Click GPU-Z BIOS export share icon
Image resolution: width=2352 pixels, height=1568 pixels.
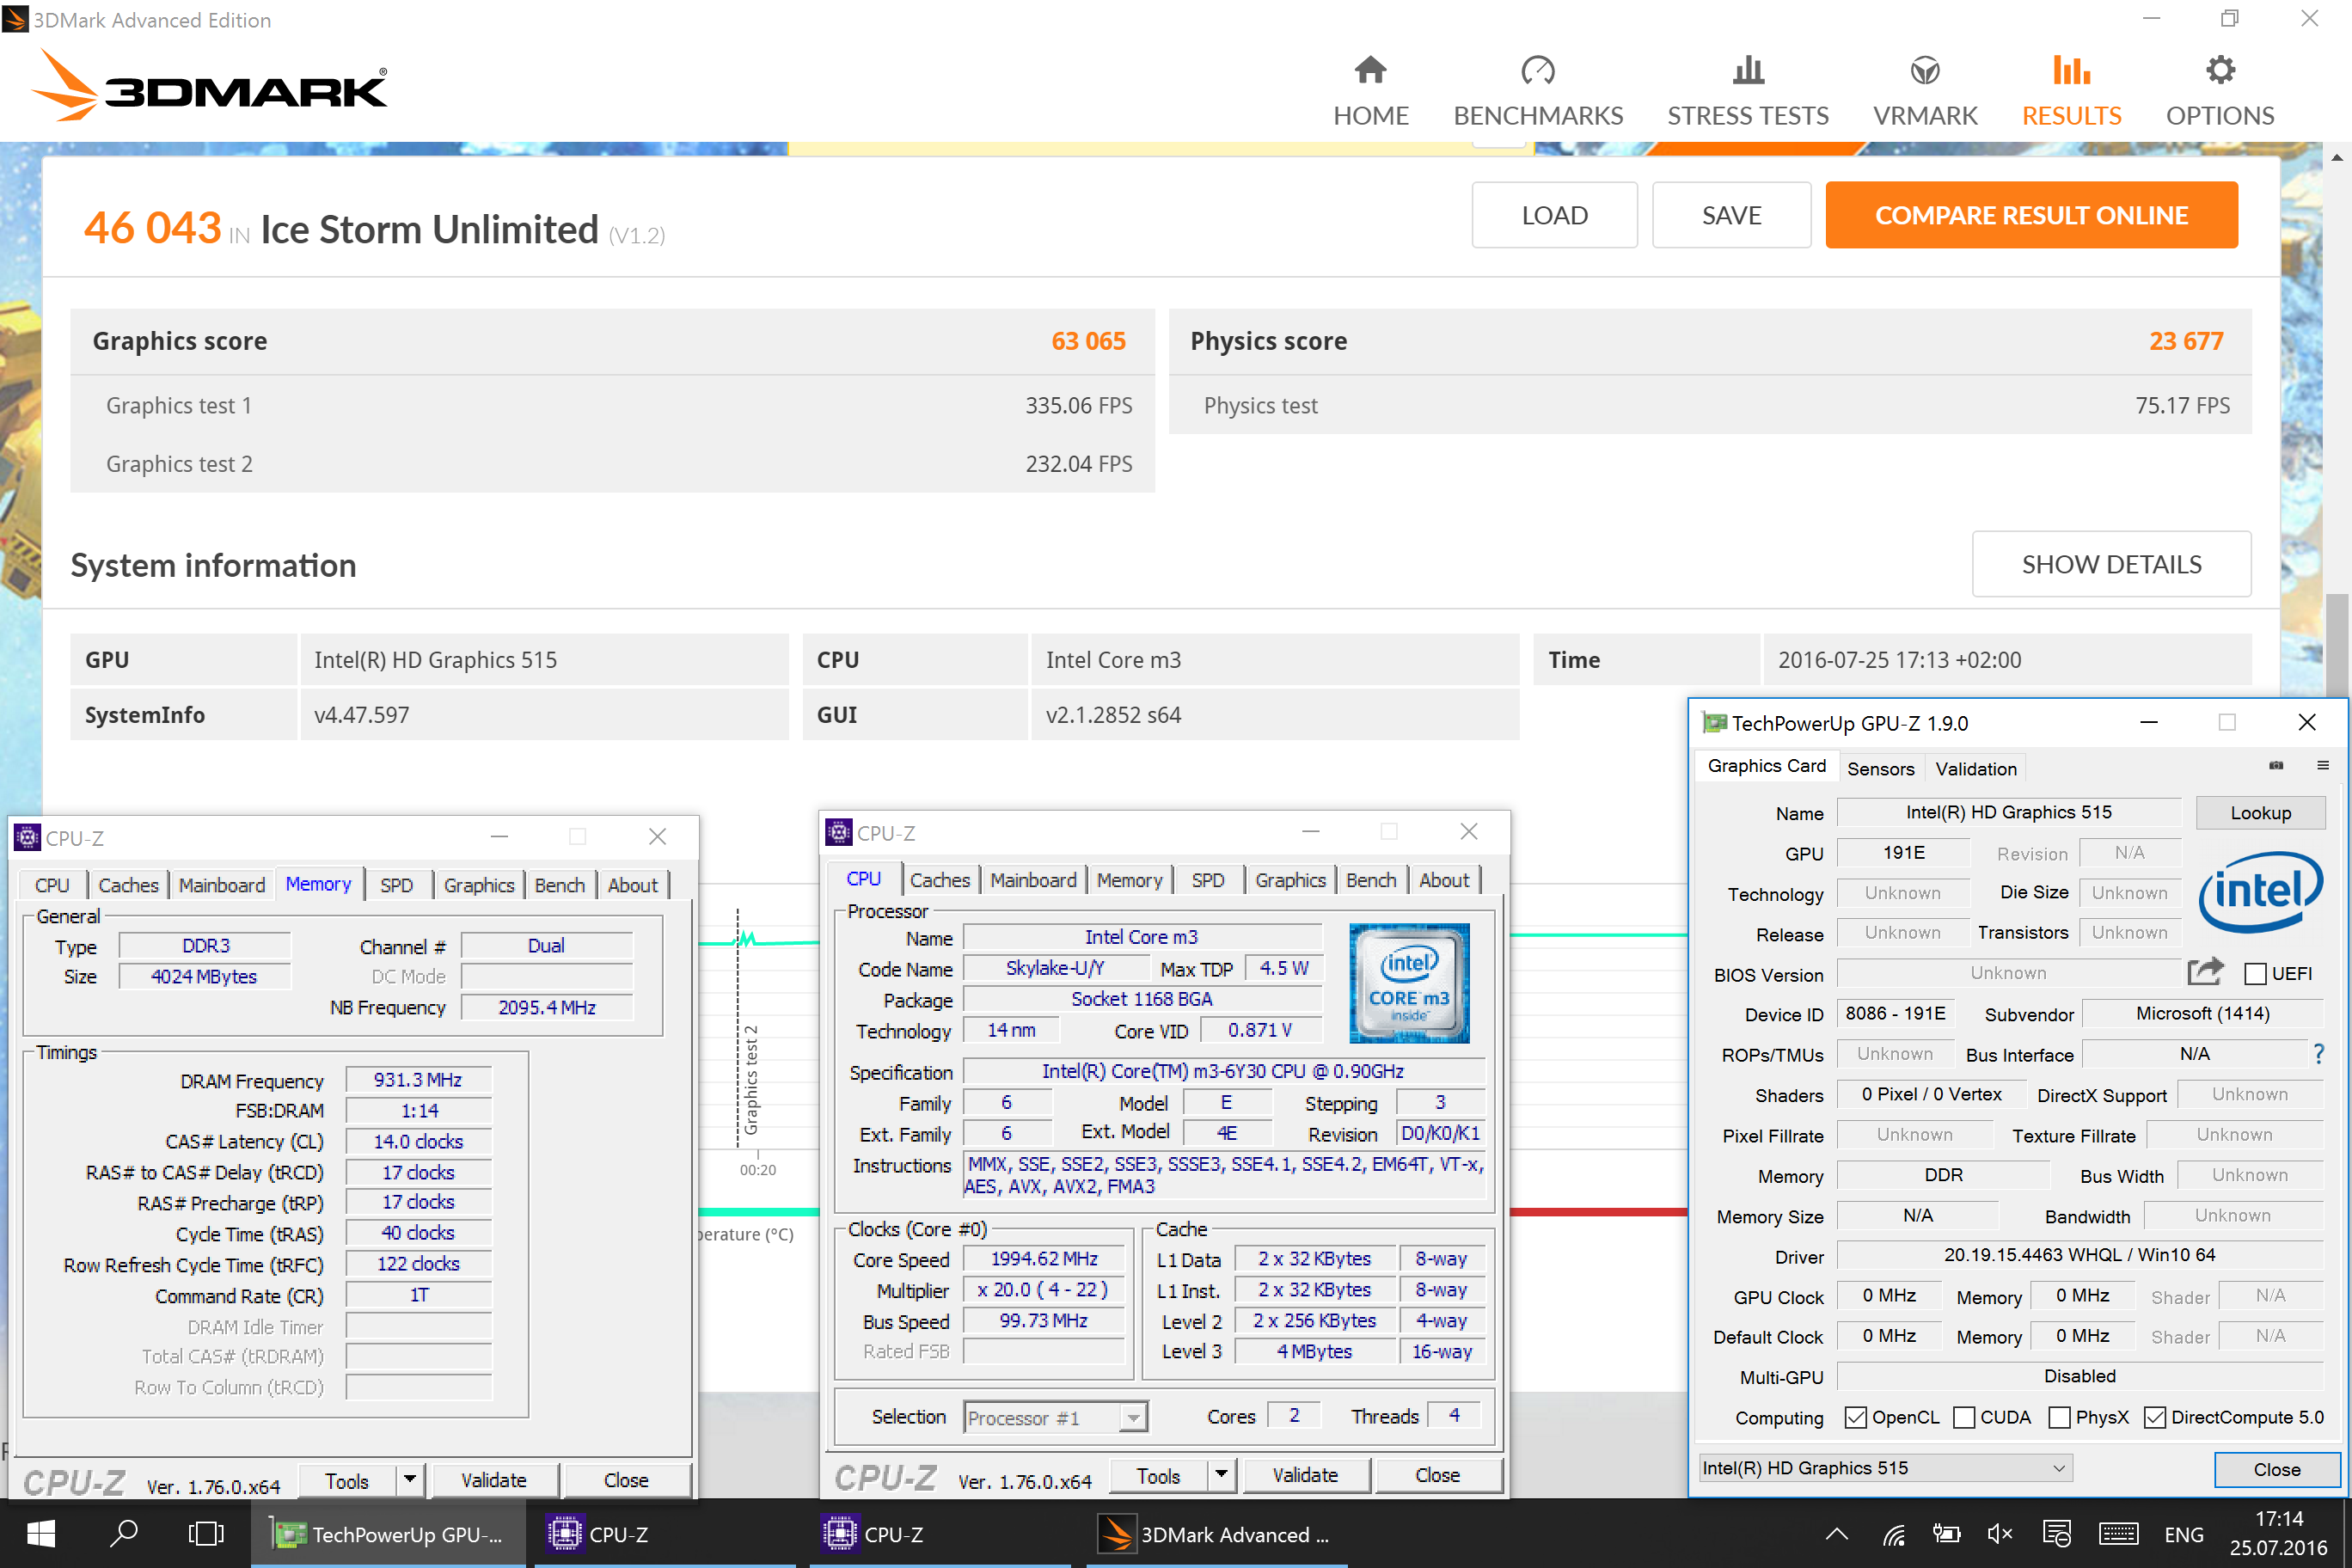click(2205, 972)
